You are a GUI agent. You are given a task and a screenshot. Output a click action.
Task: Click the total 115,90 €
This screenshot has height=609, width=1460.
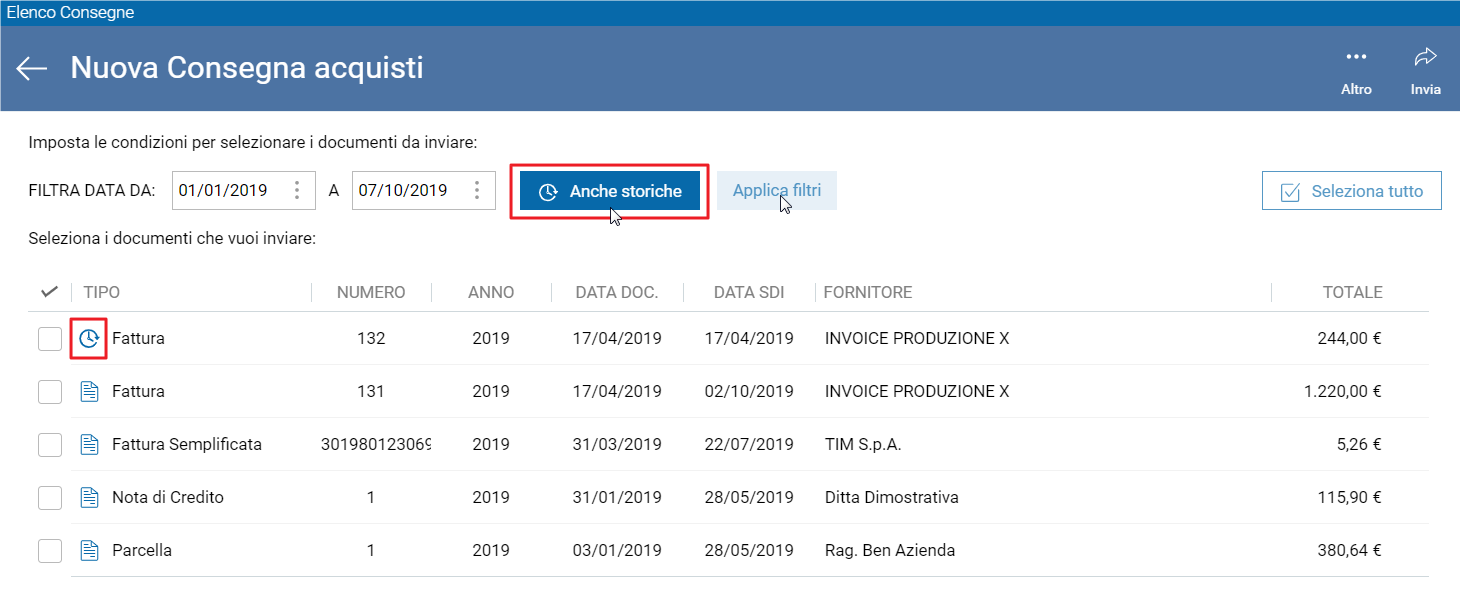coord(1350,497)
